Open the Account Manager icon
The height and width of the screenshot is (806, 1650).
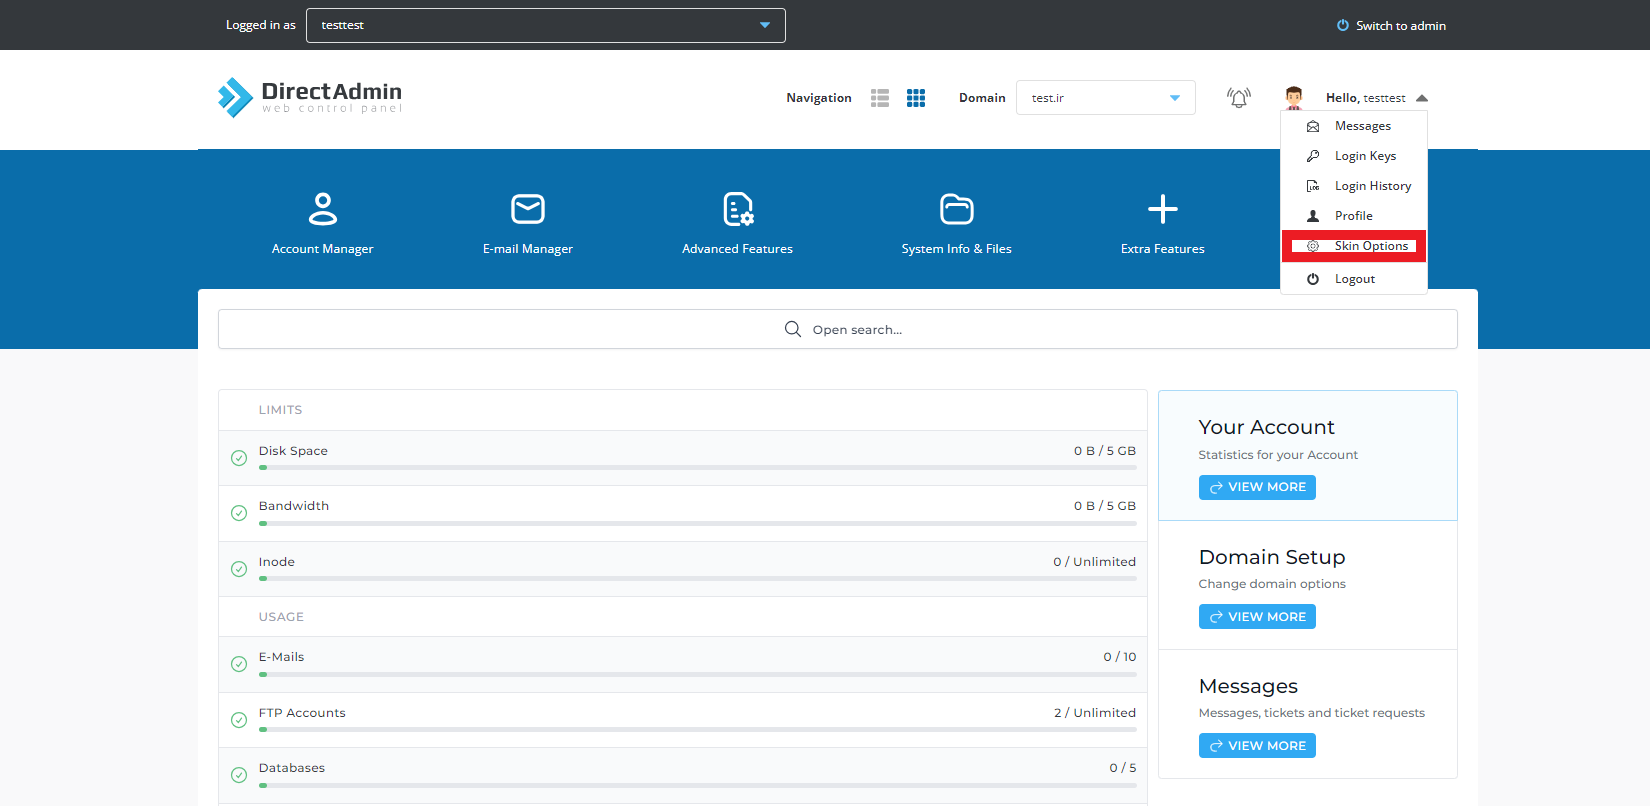click(x=322, y=209)
